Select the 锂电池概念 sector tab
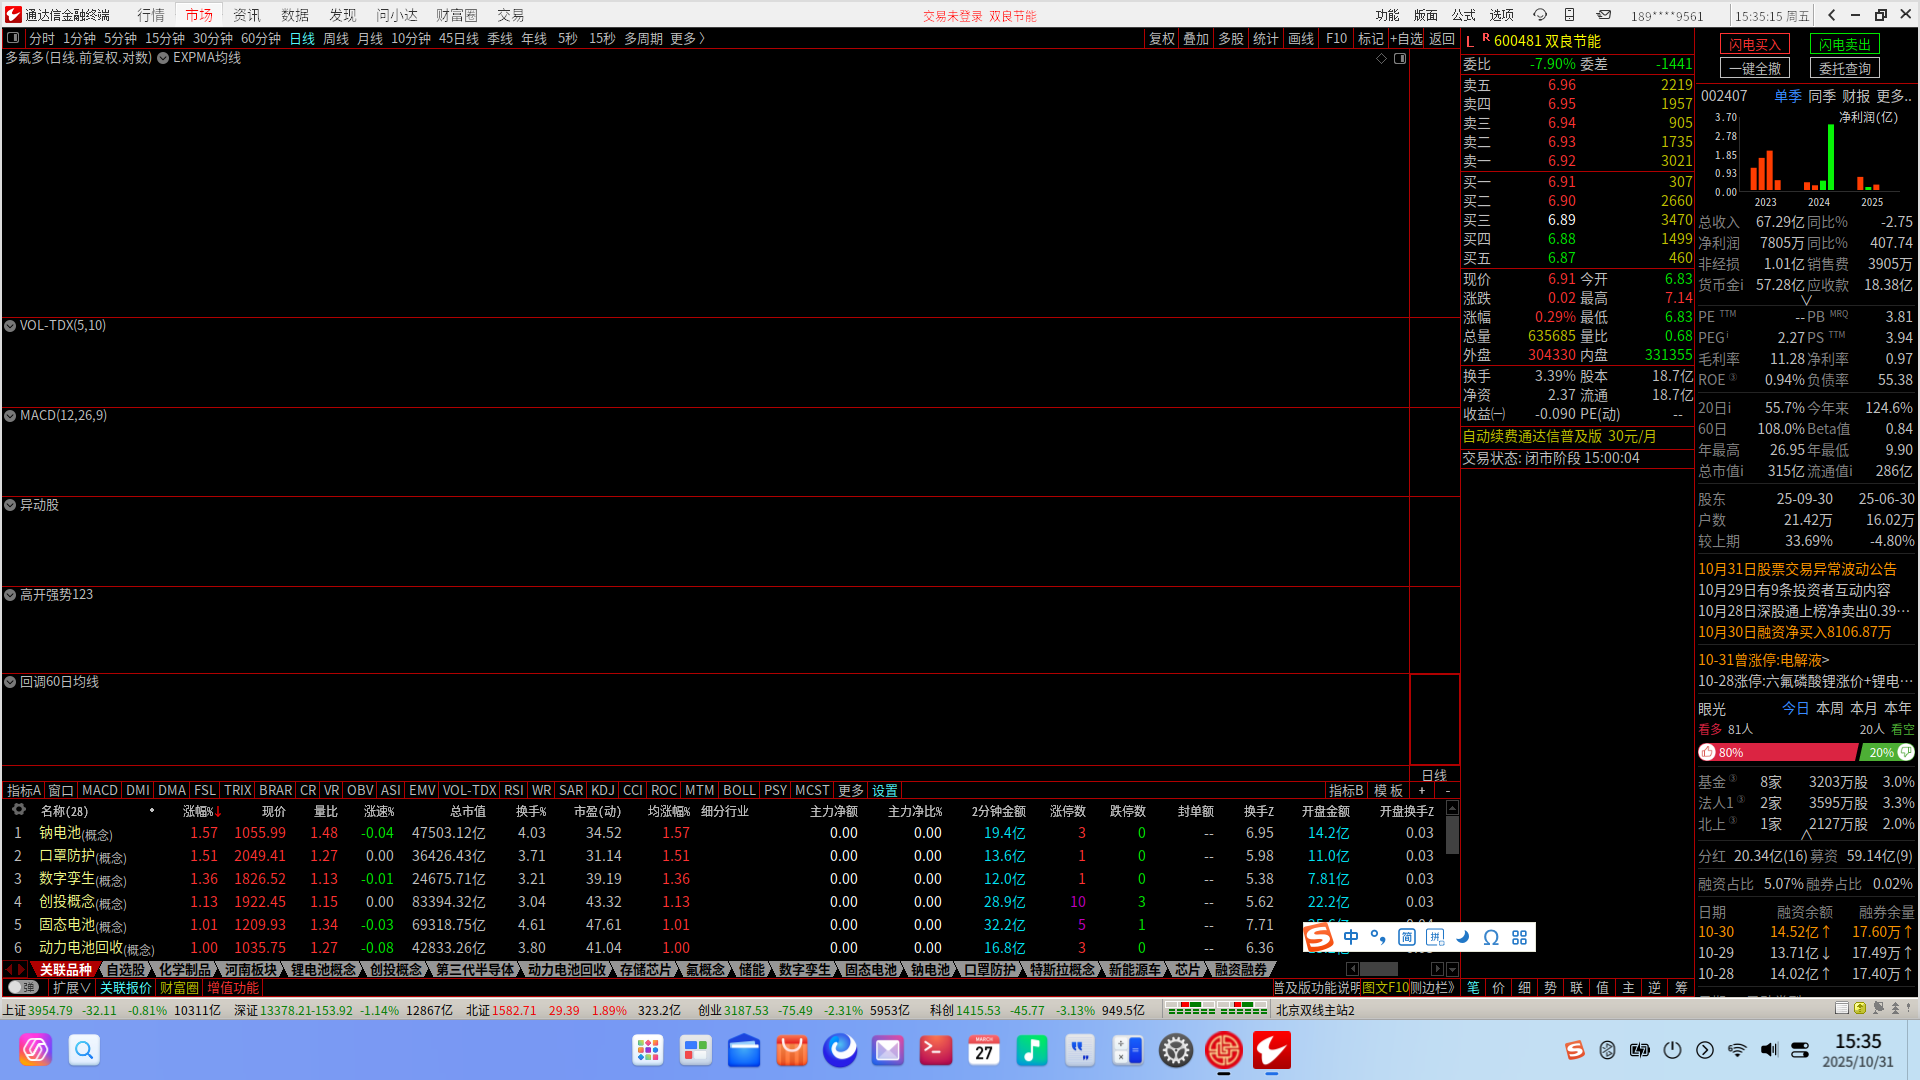The image size is (1920, 1080). pos(324,970)
